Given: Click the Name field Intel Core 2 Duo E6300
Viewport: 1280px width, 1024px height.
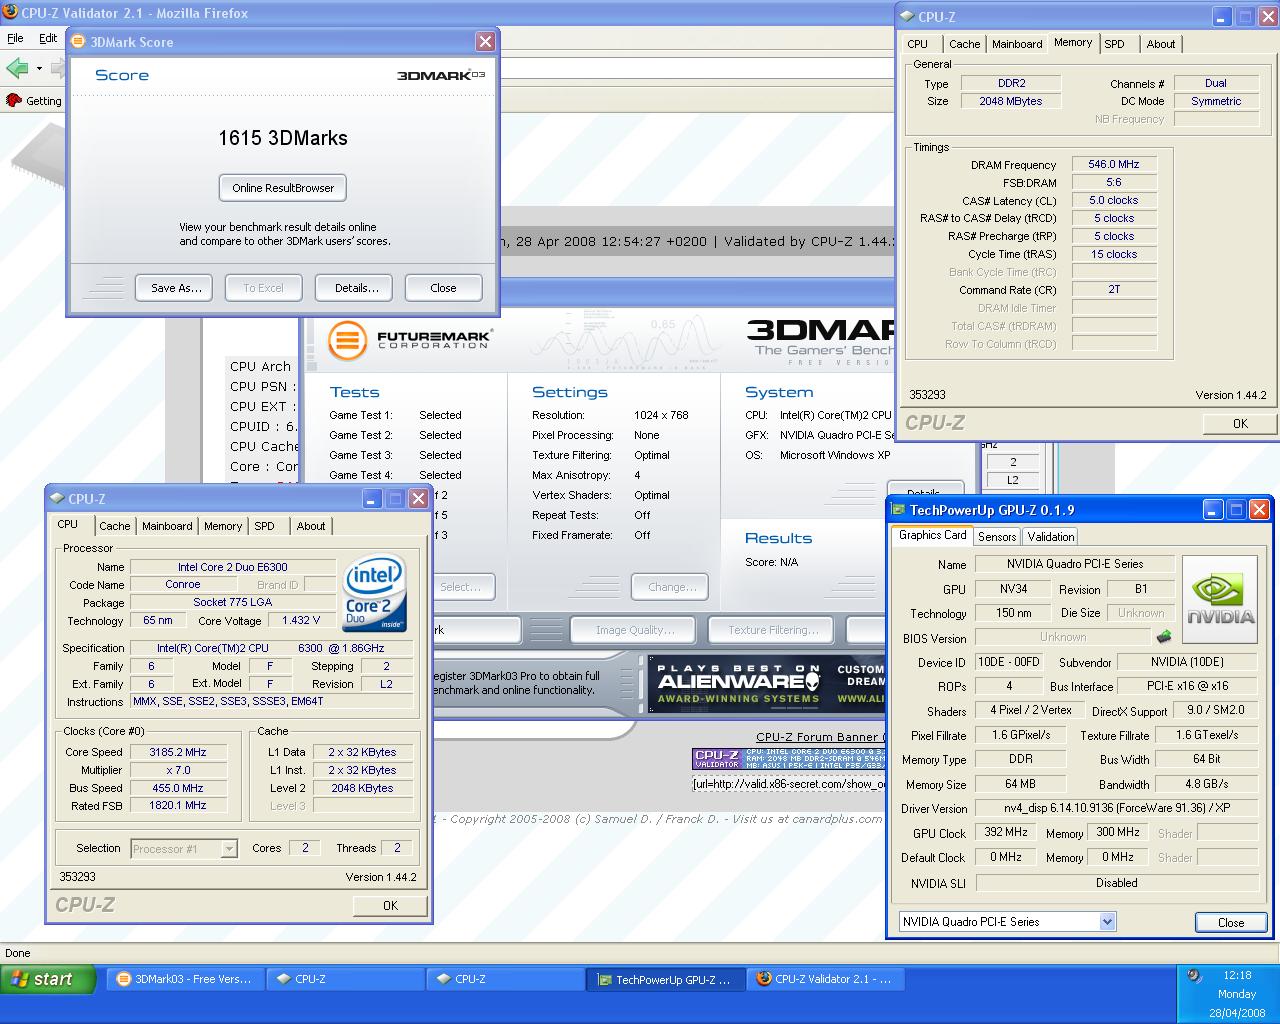Looking at the screenshot, I should pos(233,567).
